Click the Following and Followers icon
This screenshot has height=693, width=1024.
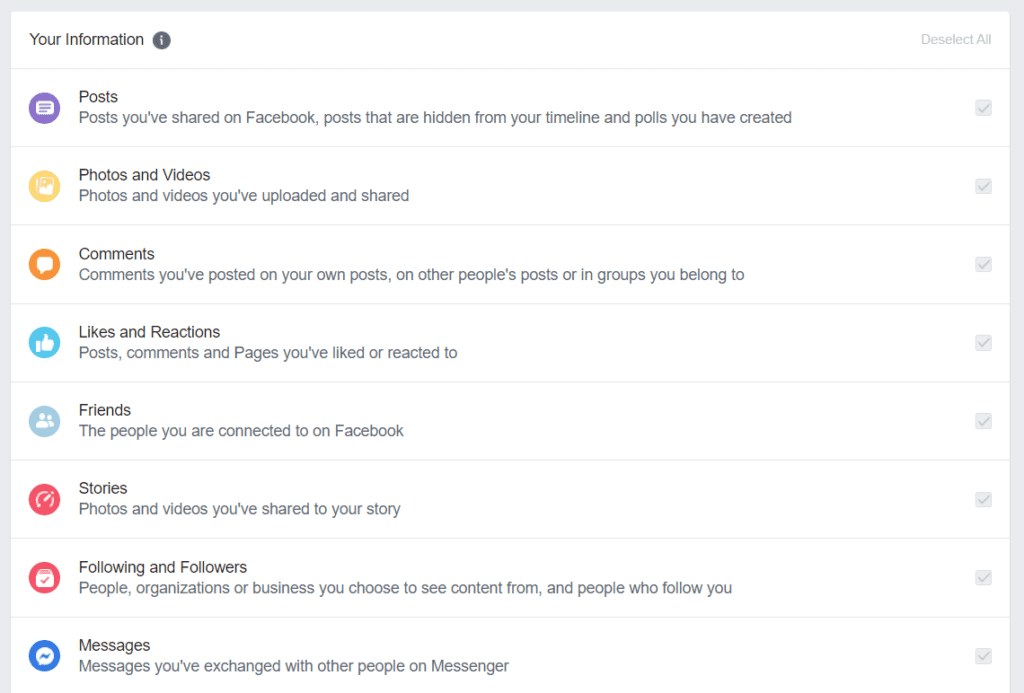tap(44, 578)
